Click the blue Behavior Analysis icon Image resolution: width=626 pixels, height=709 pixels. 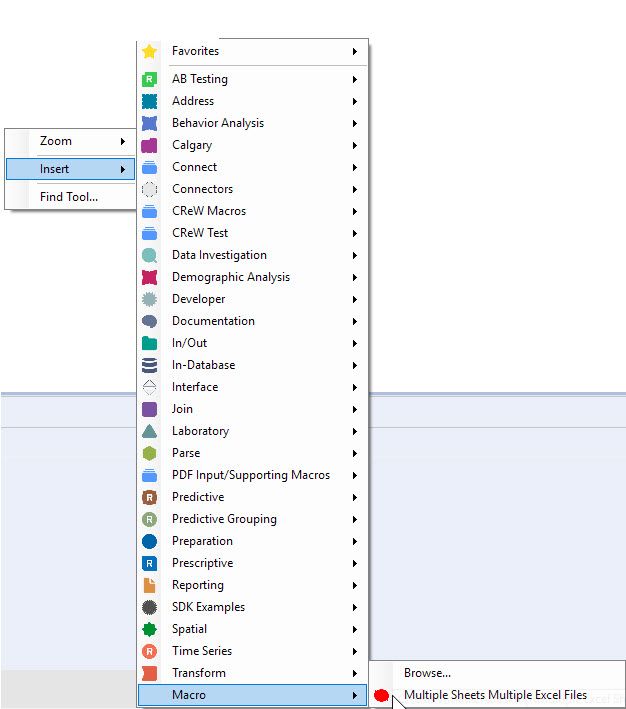pos(149,123)
